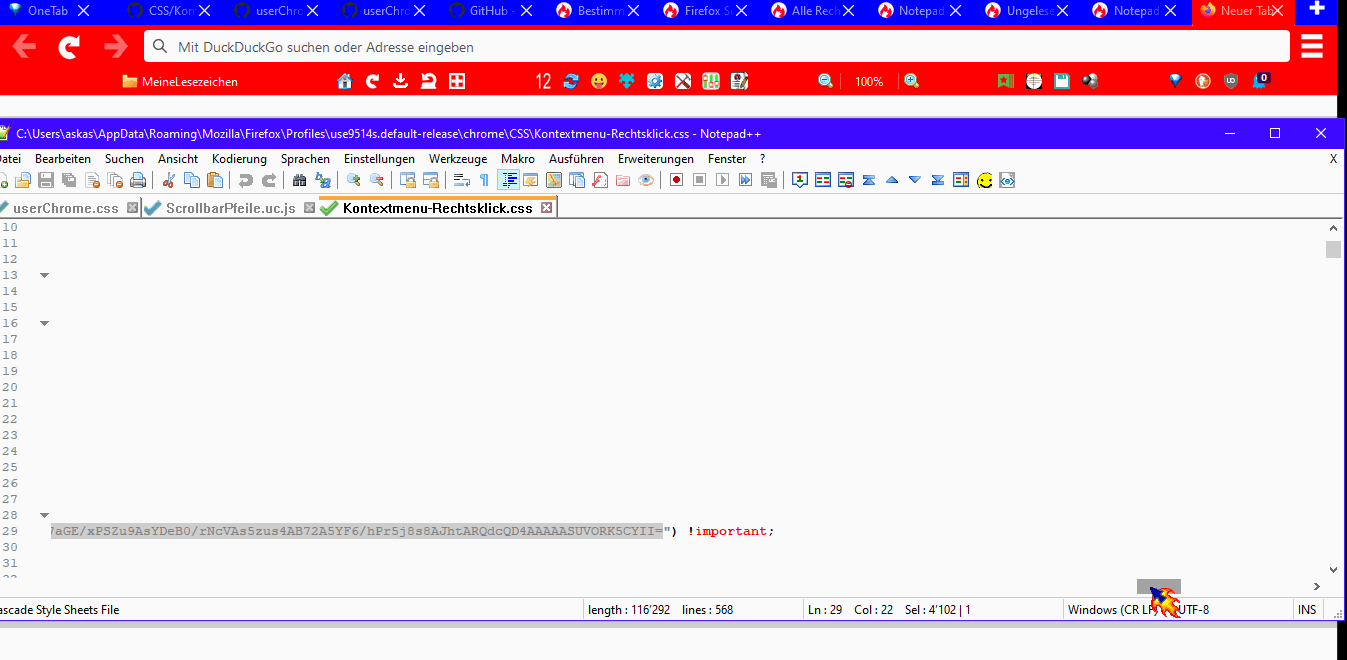Collapse the fold marker at line 13
This screenshot has width=1347, height=660.
point(44,275)
